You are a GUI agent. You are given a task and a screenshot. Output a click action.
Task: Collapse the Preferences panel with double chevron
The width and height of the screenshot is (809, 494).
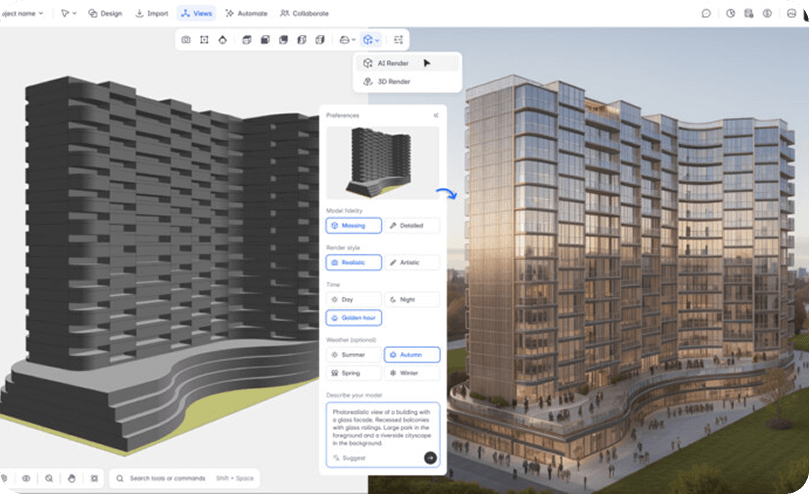pyautogui.click(x=436, y=116)
